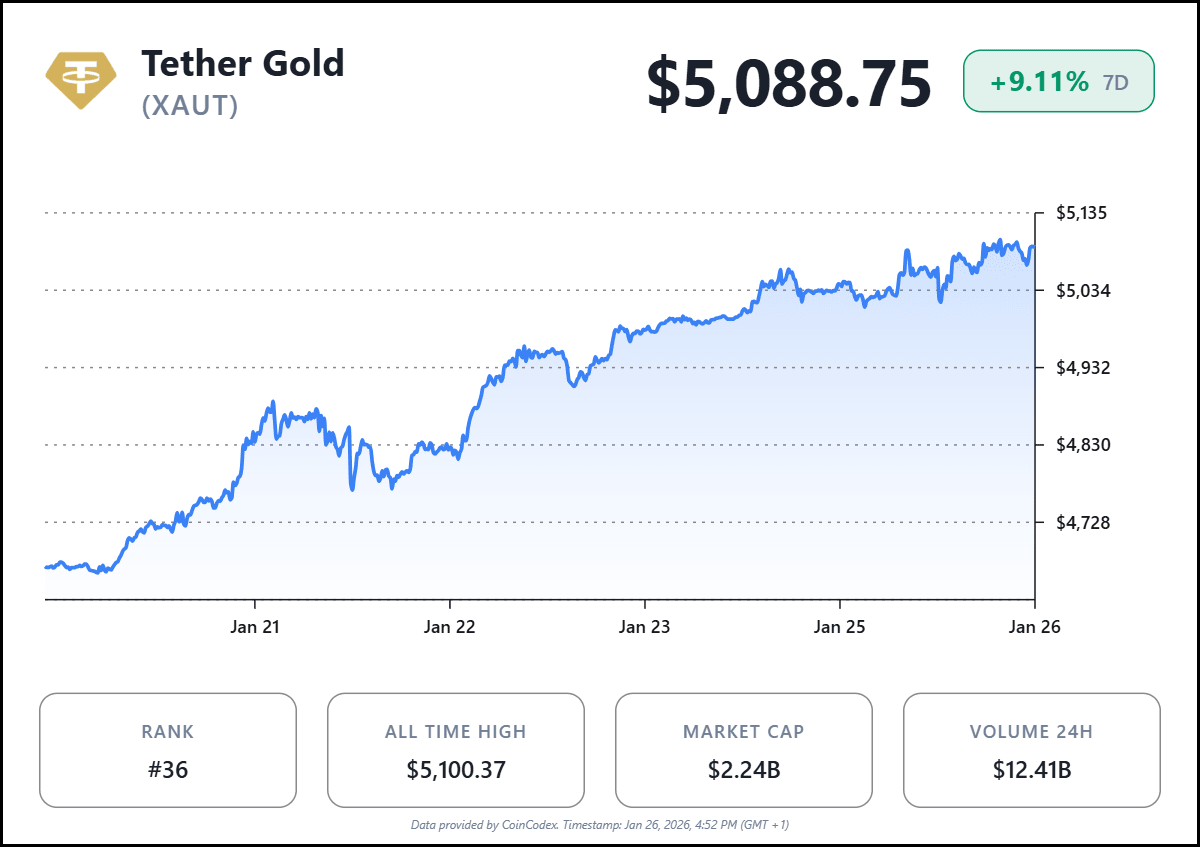The width and height of the screenshot is (1200, 847).
Task: Open the Volume 24H $12.41B card
Action: coord(1031,750)
